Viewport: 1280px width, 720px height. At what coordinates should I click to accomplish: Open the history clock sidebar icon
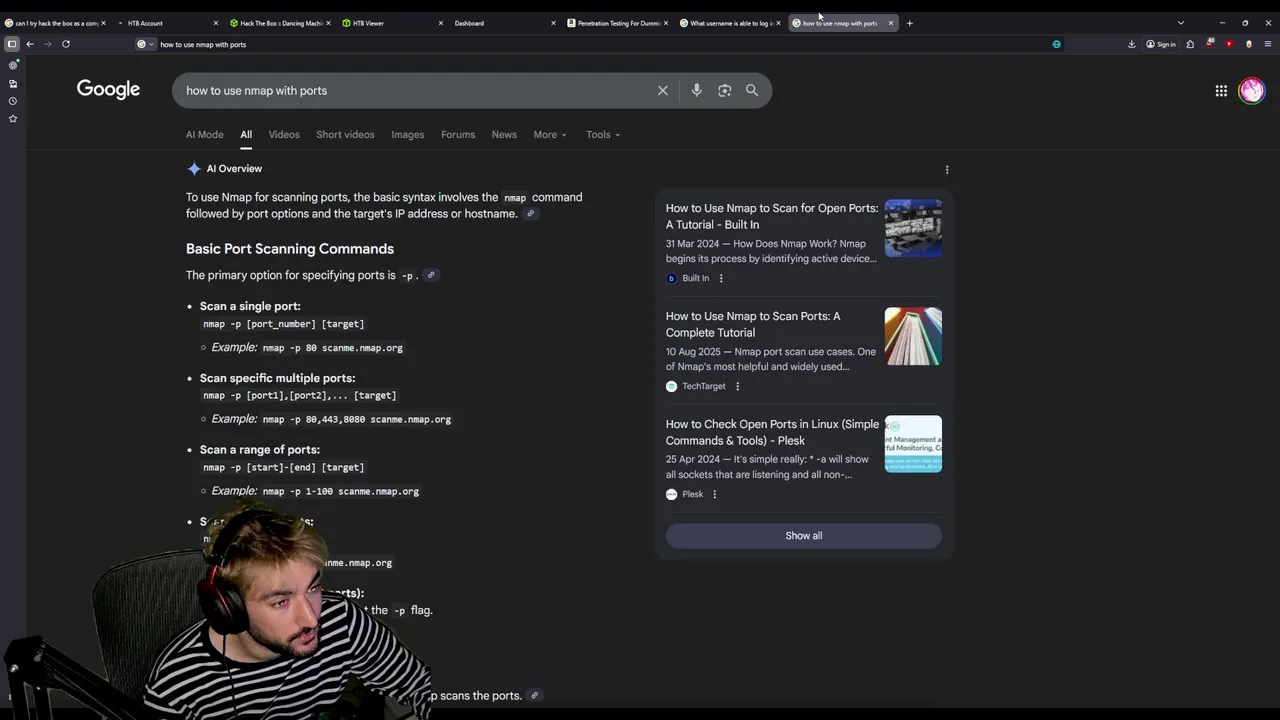[x=13, y=101]
